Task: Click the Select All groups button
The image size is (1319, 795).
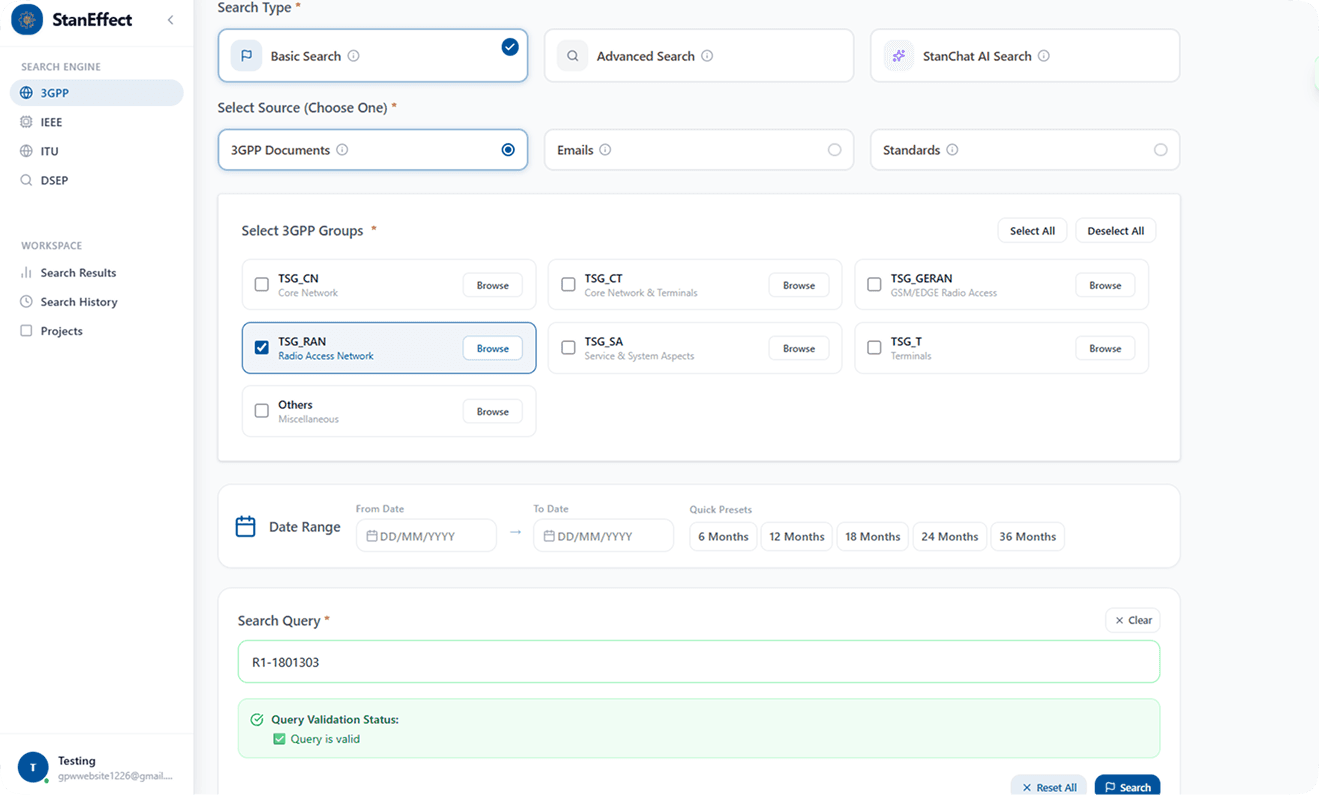Action: pos(1032,231)
